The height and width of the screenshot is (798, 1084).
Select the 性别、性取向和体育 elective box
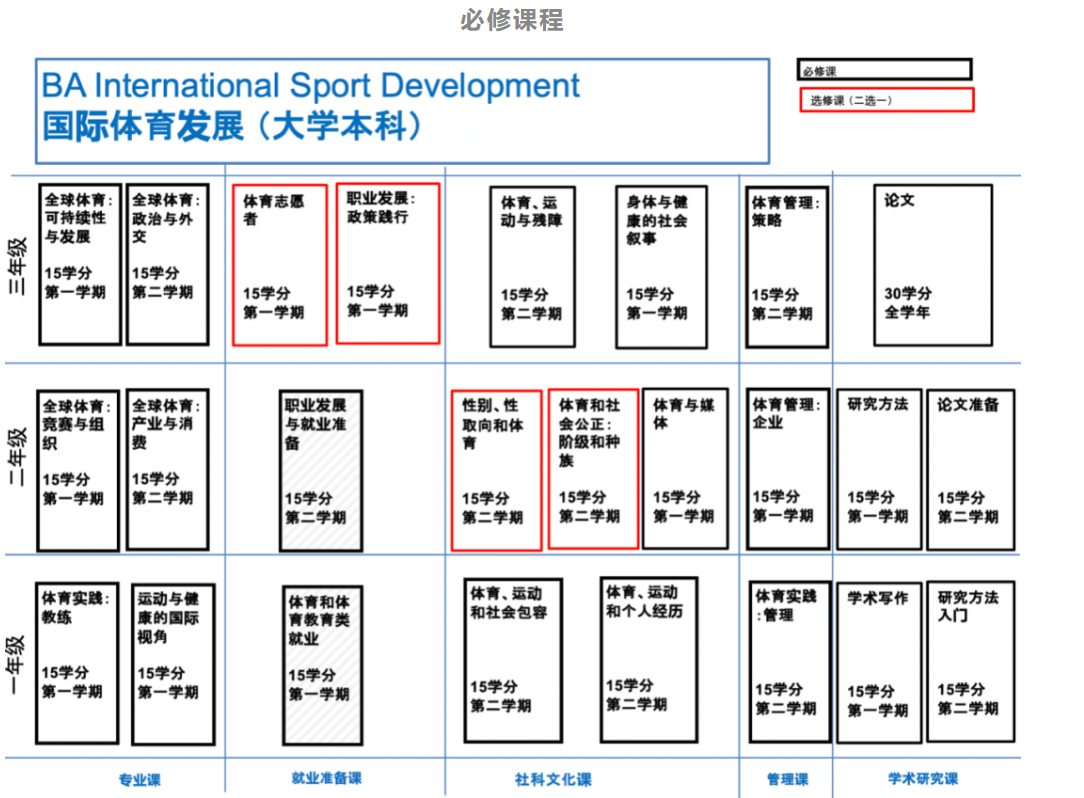pyautogui.click(x=496, y=470)
